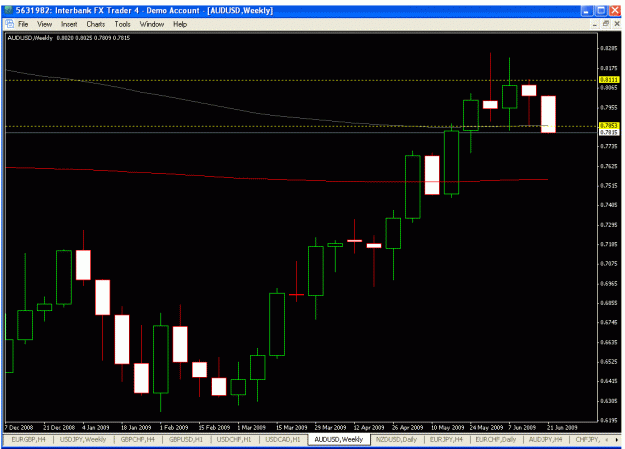Click the 10 May 2009 date label
625x449 pixels.
pos(447,427)
